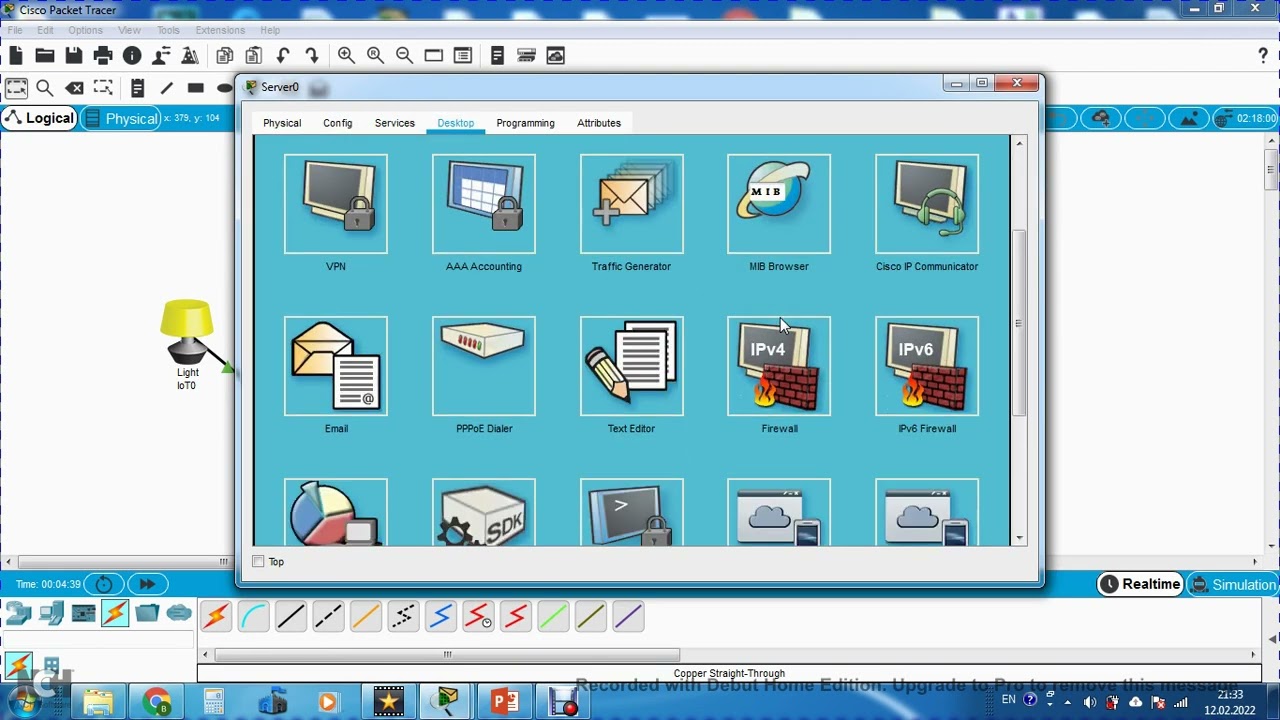The height and width of the screenshot is (720, 1280).
Task: Open the Extensions menu
Action: (220, 30)
